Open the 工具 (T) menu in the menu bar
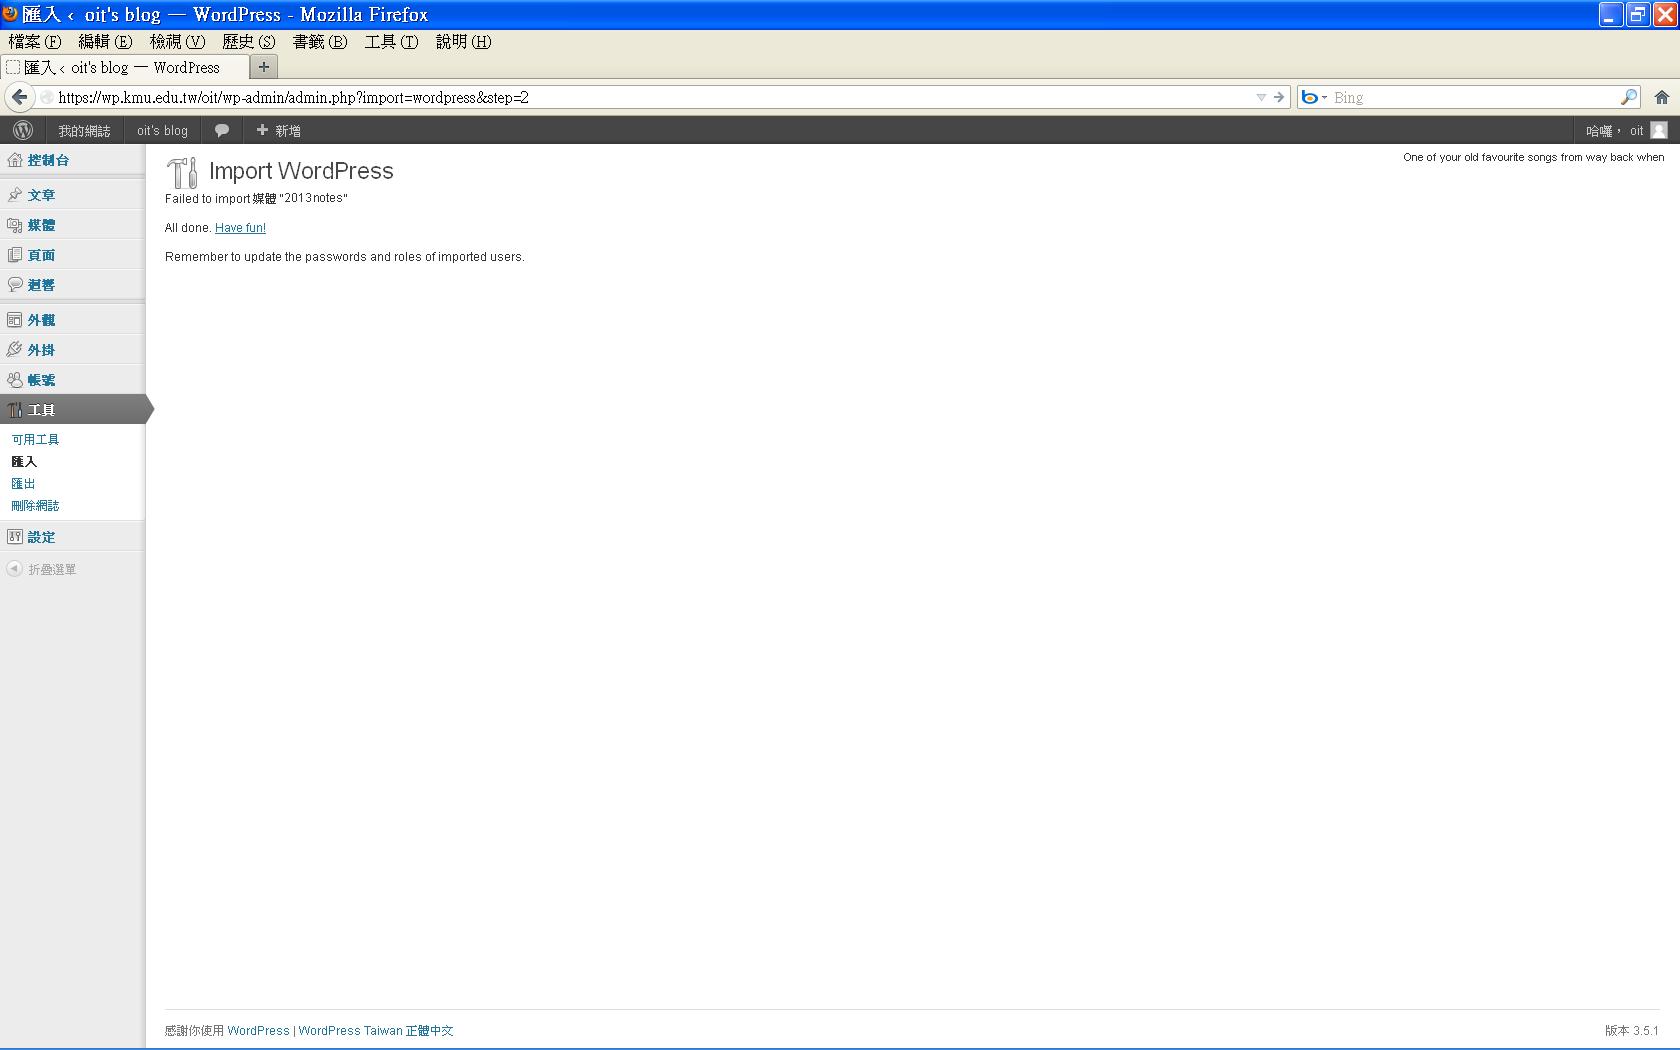Image resolution: width=1680 pixels, height=1050 pixels. point(391,42)
